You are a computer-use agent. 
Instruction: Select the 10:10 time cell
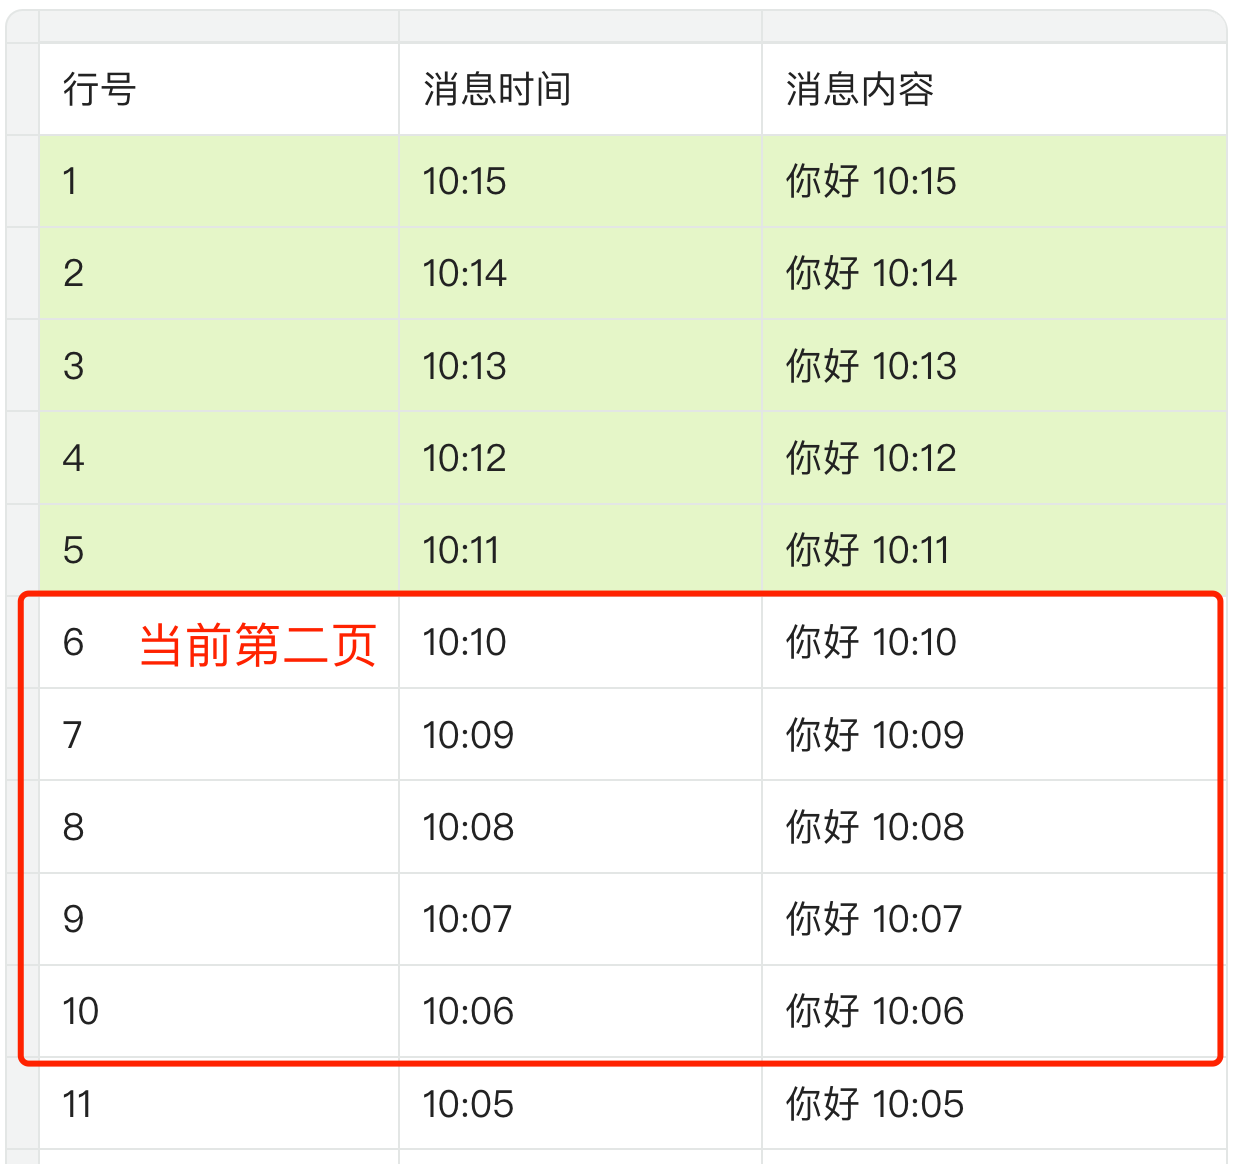464,643
